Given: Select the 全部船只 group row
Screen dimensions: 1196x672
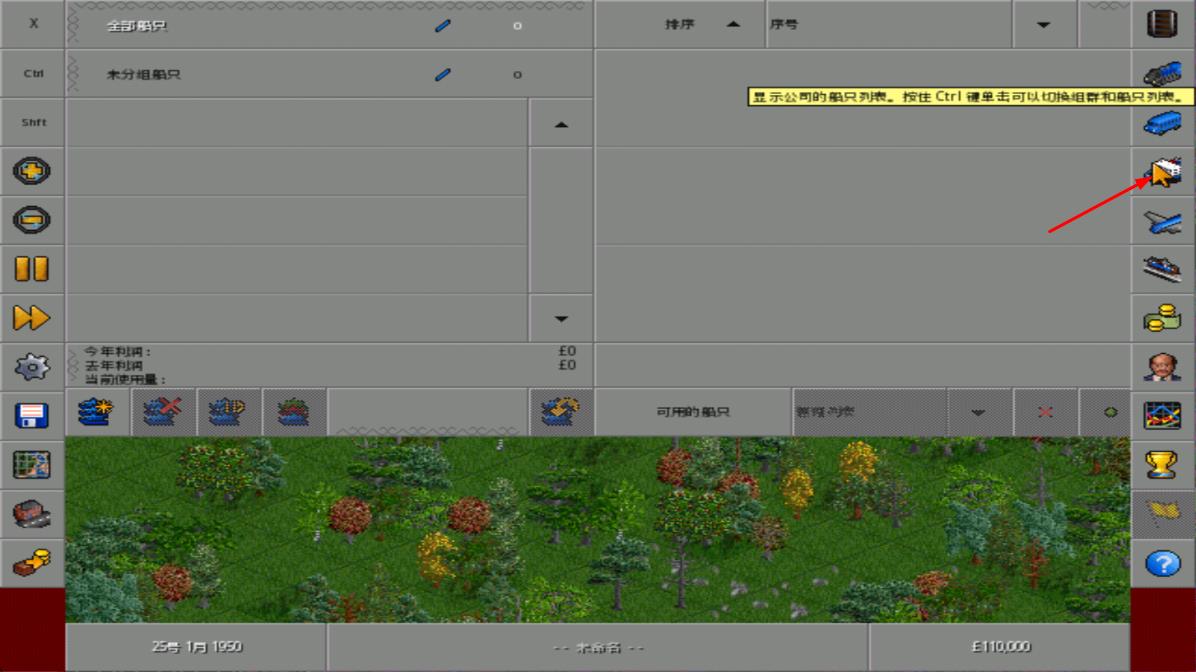Looking at the screenshot, I should [250, 25].
